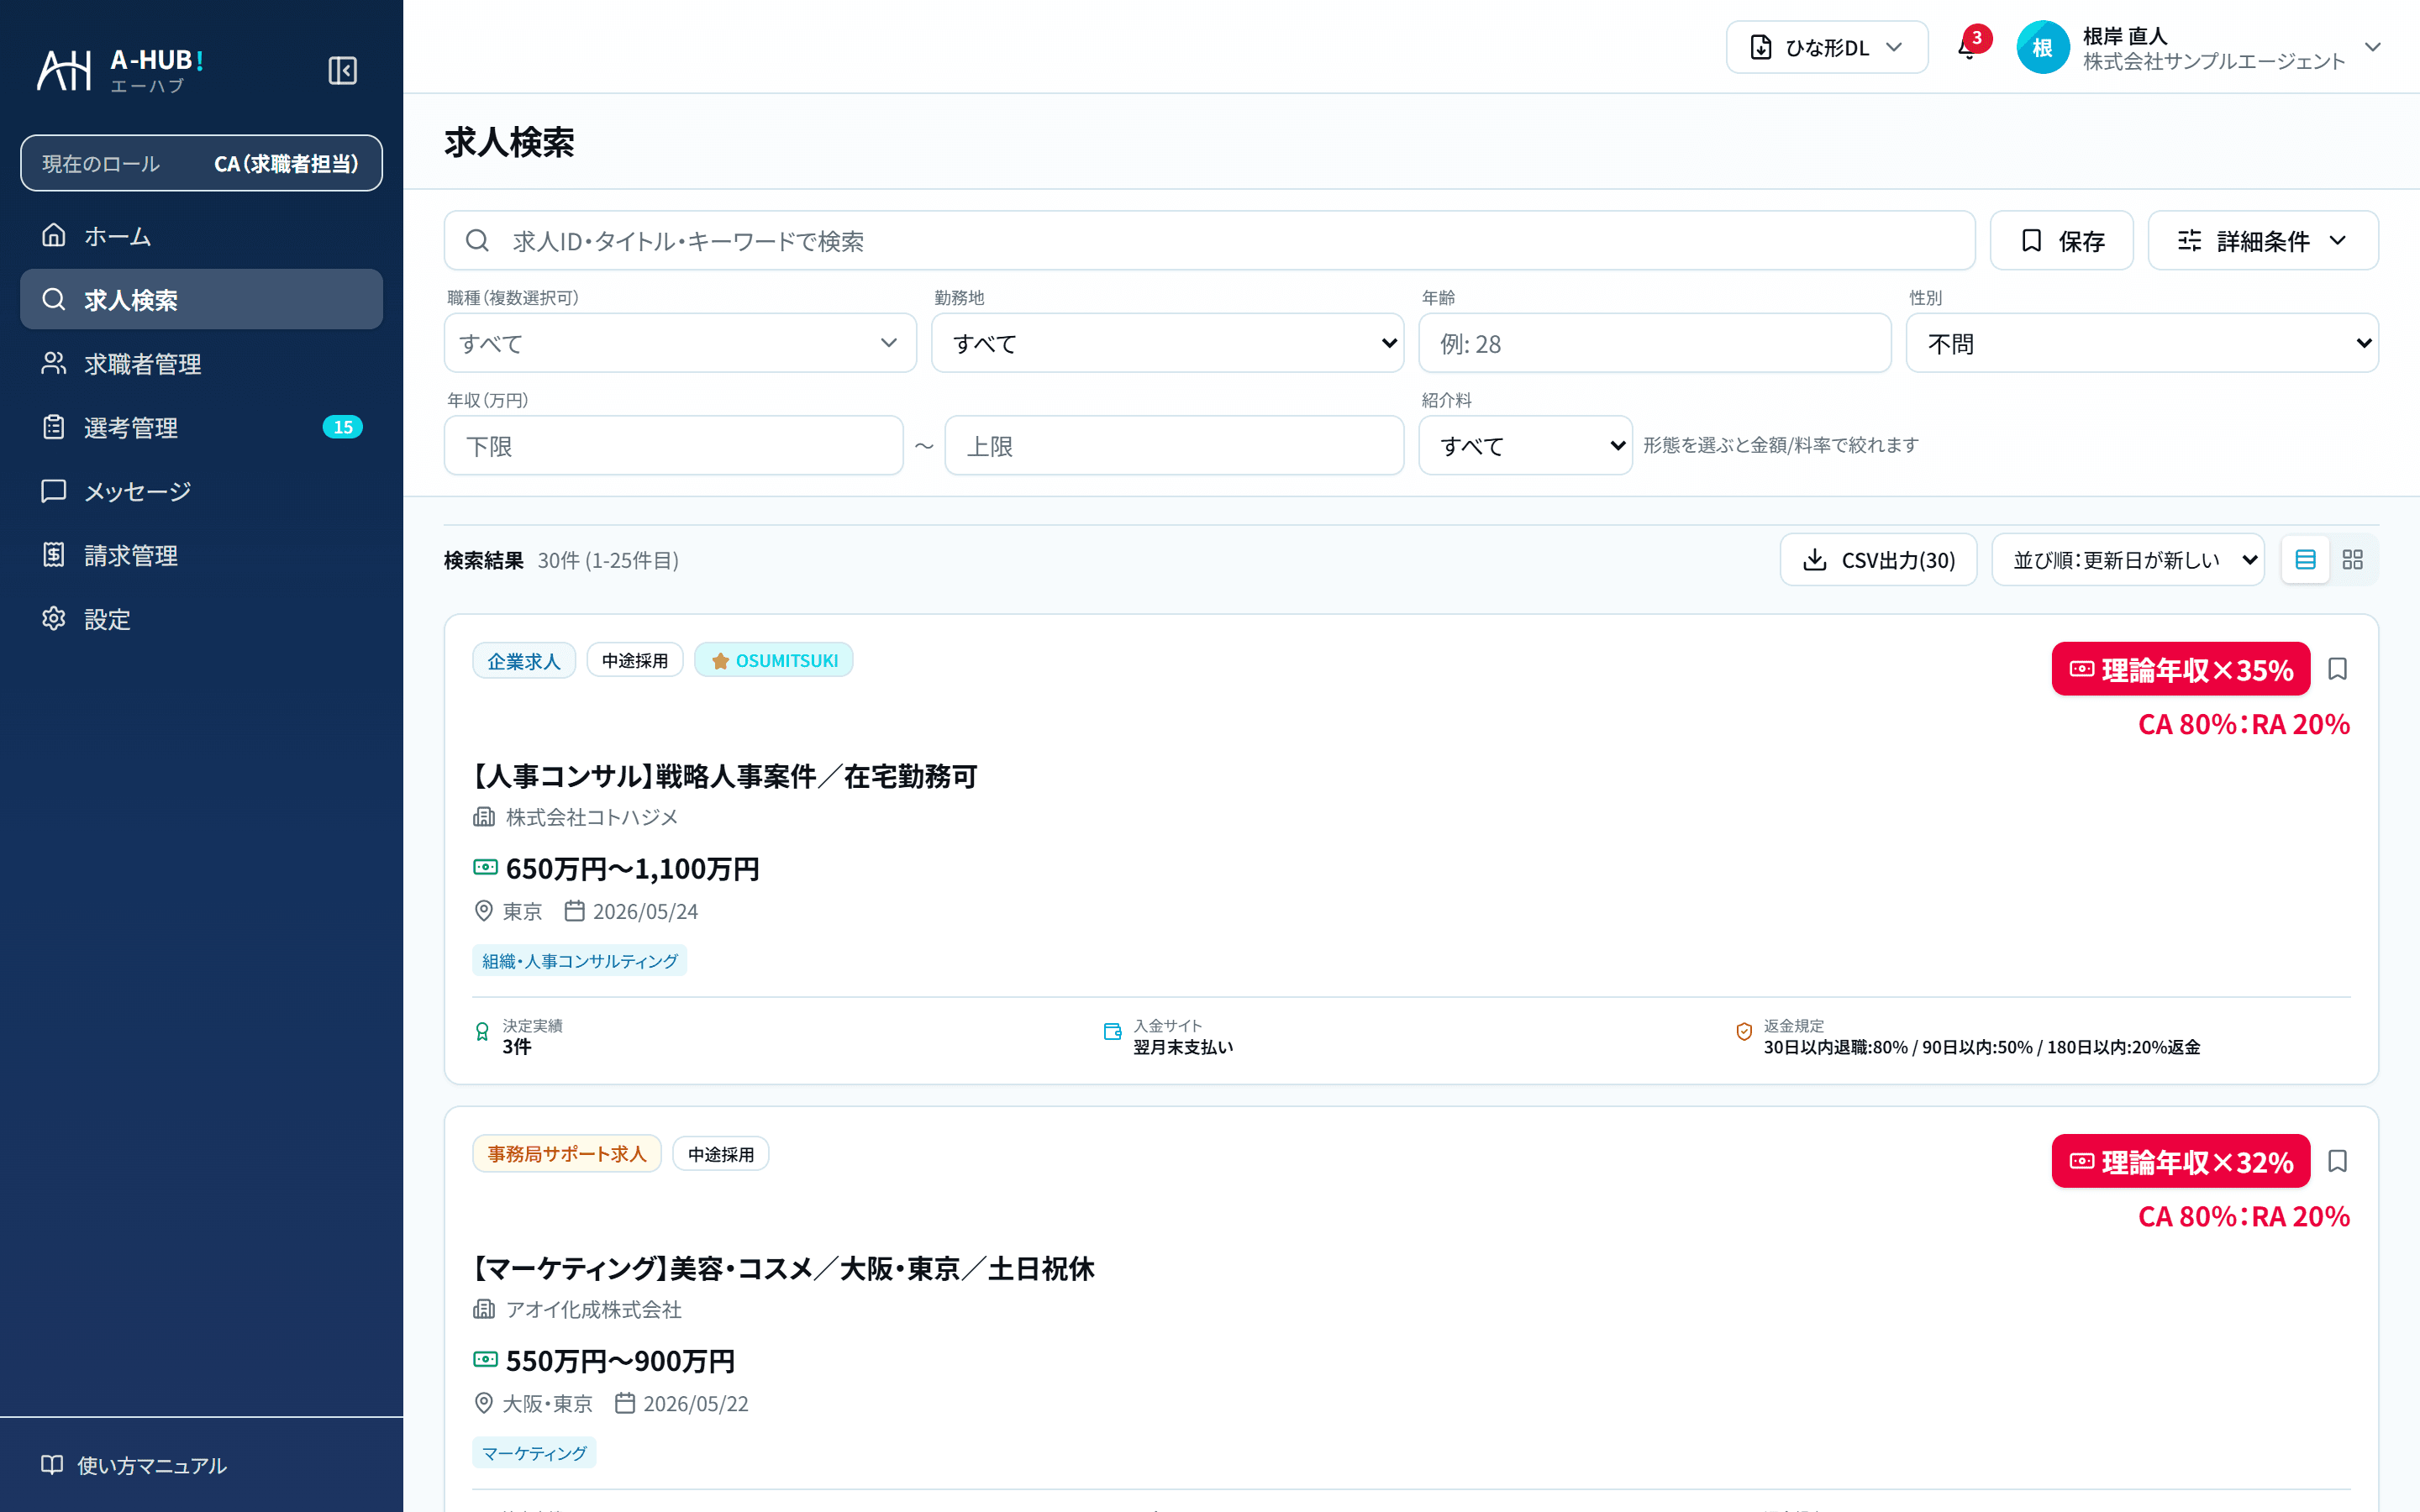Open the 勤務地 dropdown

point(1167,344)
